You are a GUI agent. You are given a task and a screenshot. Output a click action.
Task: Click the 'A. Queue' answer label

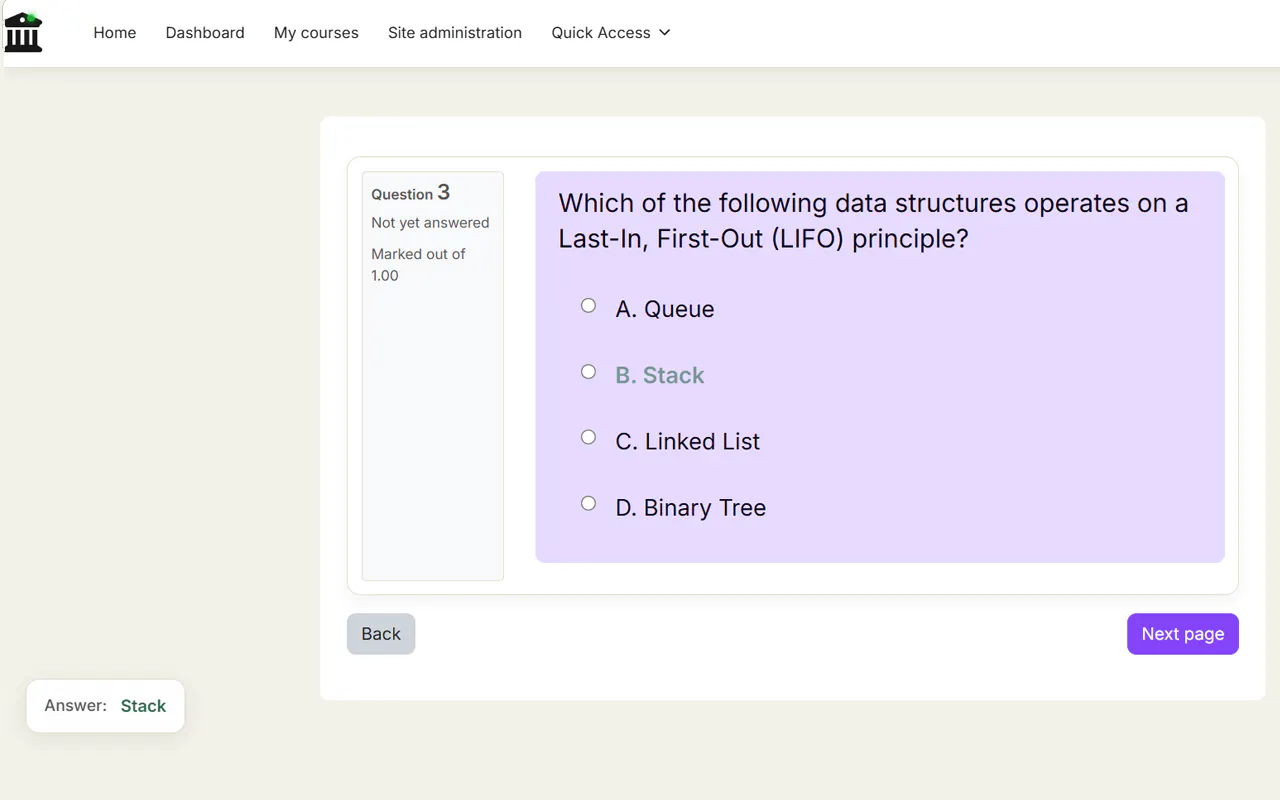pos(665,309)
